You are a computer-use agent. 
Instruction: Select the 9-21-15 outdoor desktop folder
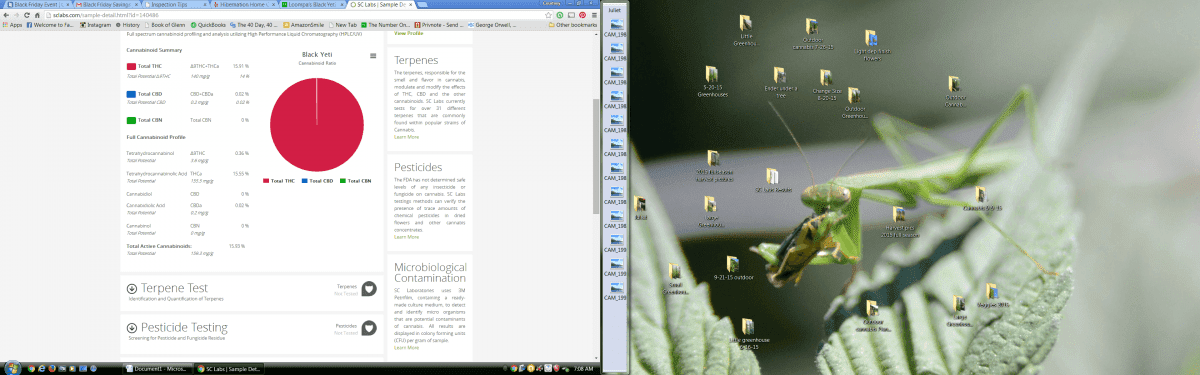732,266
